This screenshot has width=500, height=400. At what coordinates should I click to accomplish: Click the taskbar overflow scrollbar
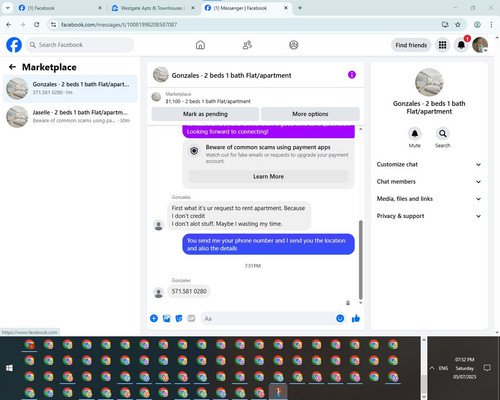pos(424,383)
